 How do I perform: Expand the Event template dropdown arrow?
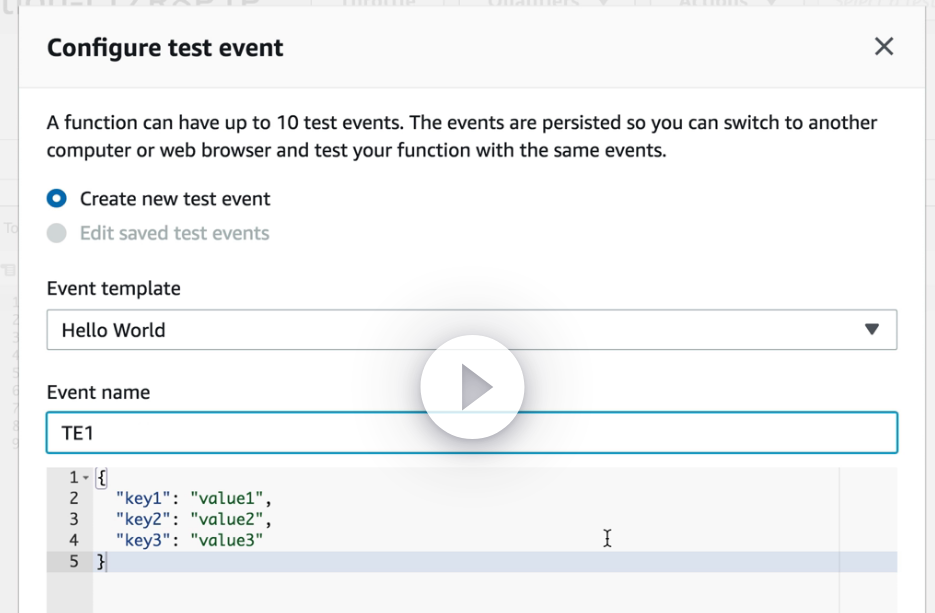(871, 330)
